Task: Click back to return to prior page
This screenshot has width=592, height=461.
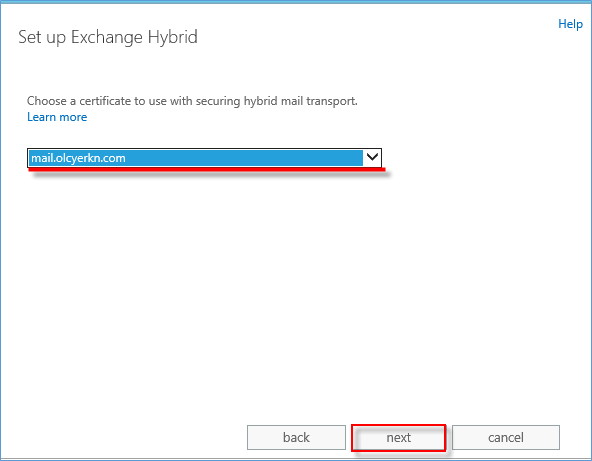Action: [x=296, y=438]
